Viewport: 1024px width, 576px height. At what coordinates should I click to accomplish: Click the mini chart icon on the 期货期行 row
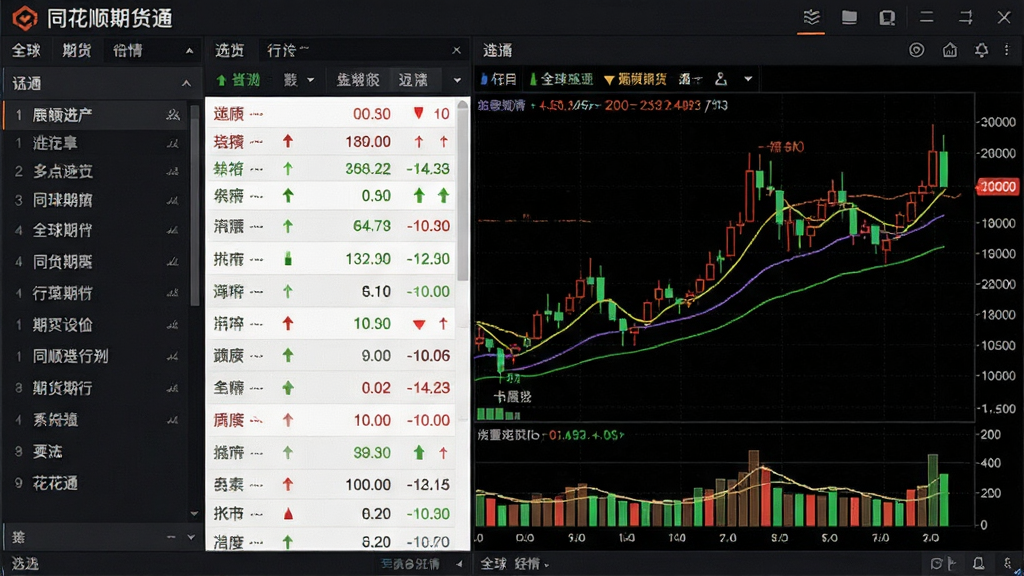172,388
